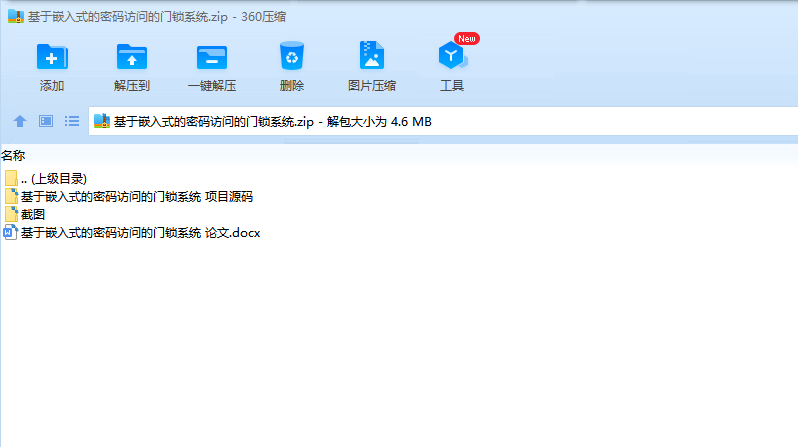Select the 论文.docx file name
Viewport: 798px width, 447px height.
(x=140, y=233)
